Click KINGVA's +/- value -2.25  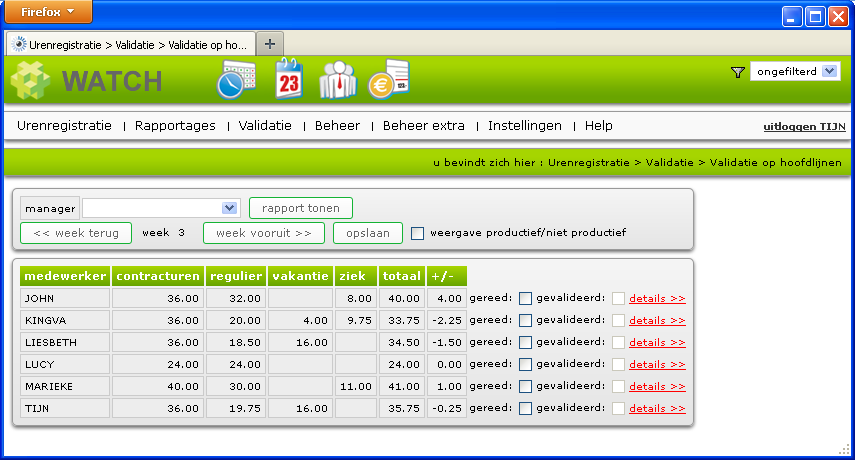[x=447, y=320]
